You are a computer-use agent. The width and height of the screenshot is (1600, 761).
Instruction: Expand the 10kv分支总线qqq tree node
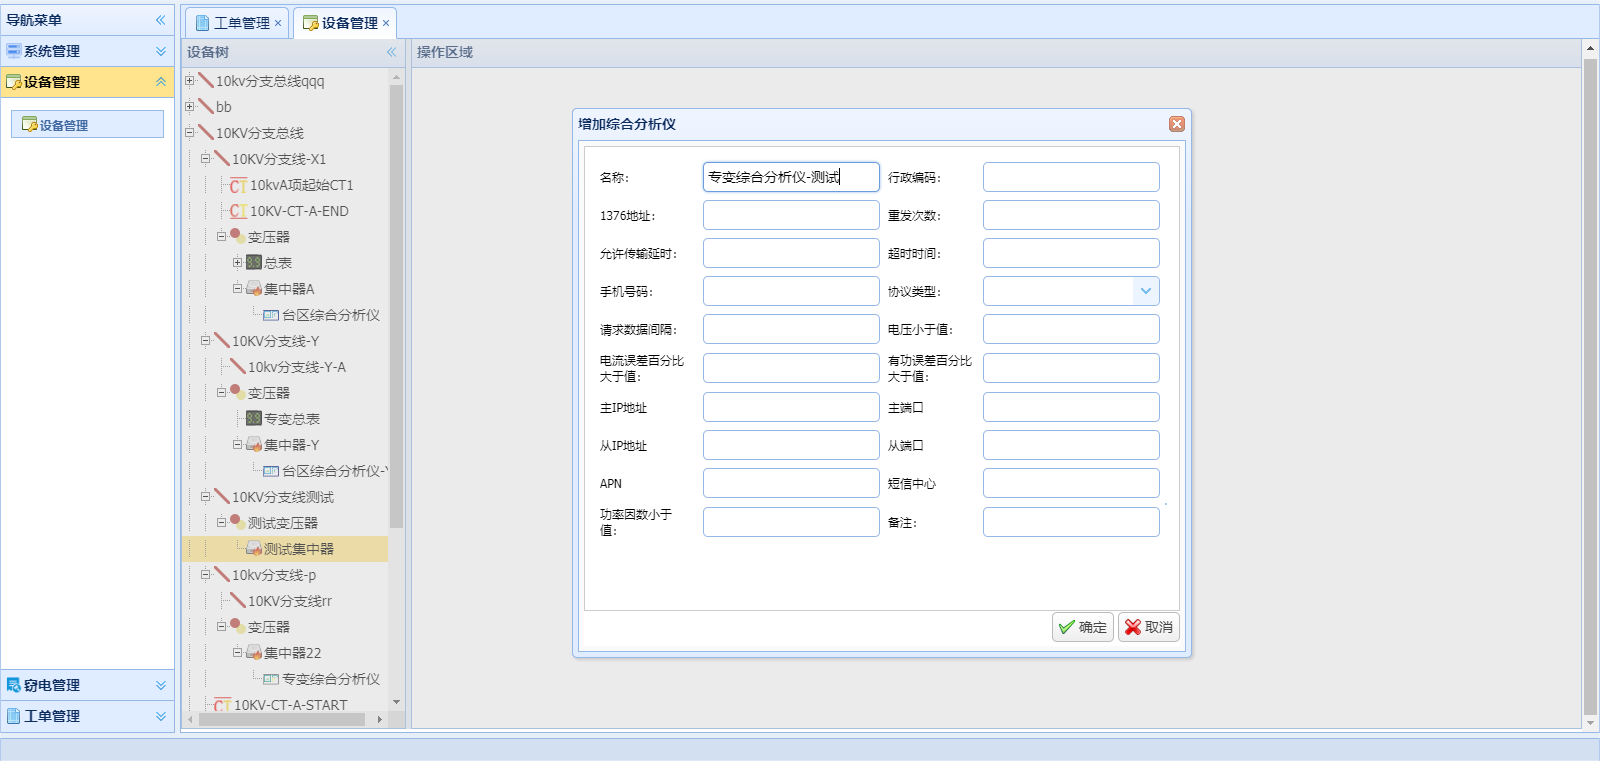click(x=190, y=80)
